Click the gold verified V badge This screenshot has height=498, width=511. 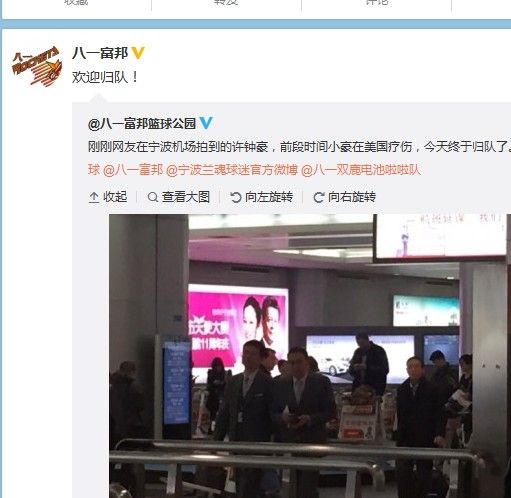click(138, 53)
